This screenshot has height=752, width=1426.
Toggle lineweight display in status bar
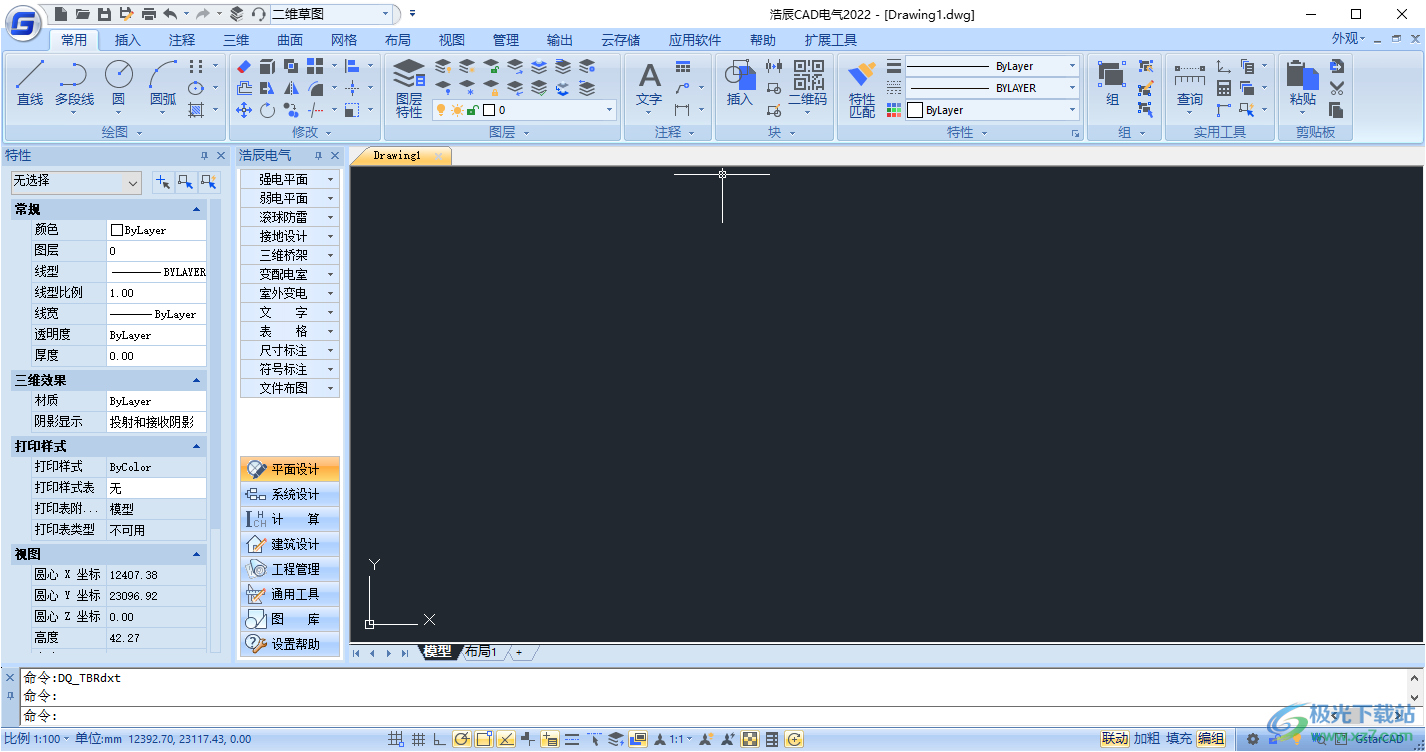coord(572,739)
